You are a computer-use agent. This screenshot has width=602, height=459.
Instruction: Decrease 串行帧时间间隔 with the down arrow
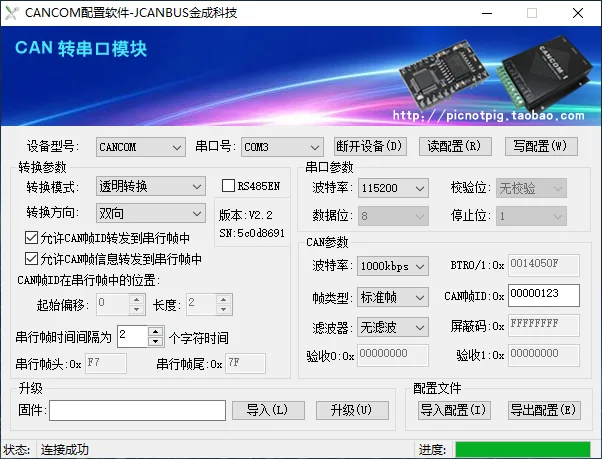(x=155, y=341)
